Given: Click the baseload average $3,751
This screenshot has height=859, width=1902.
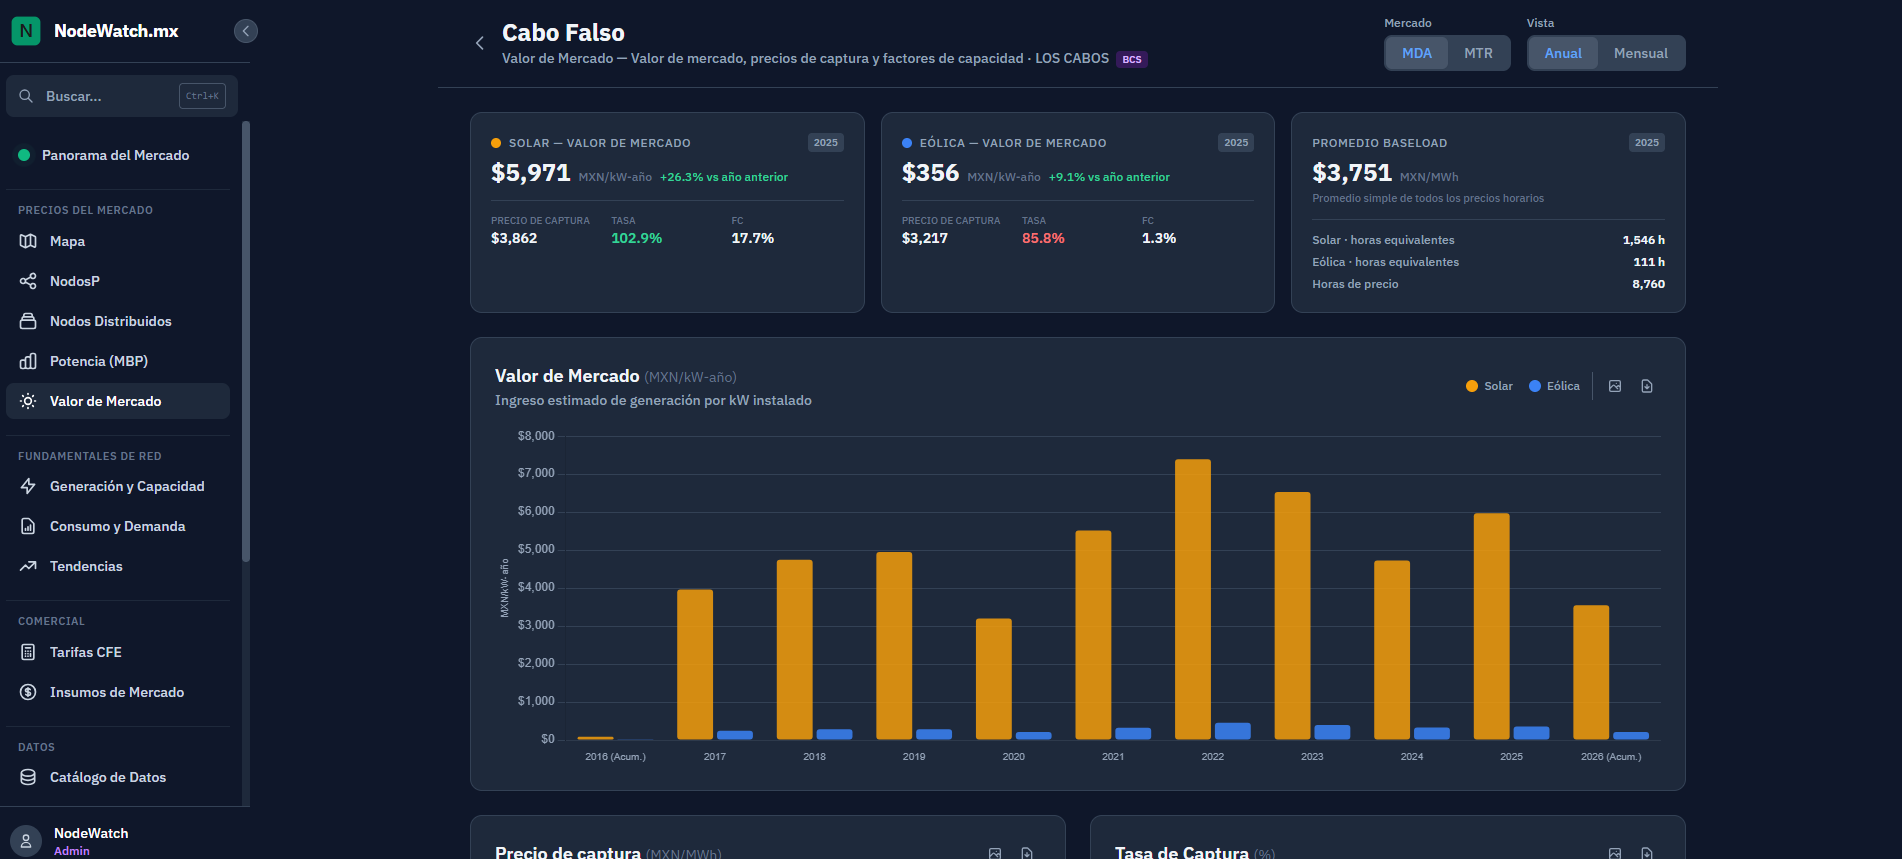Looking at the screenshot, I should 1352,173.
